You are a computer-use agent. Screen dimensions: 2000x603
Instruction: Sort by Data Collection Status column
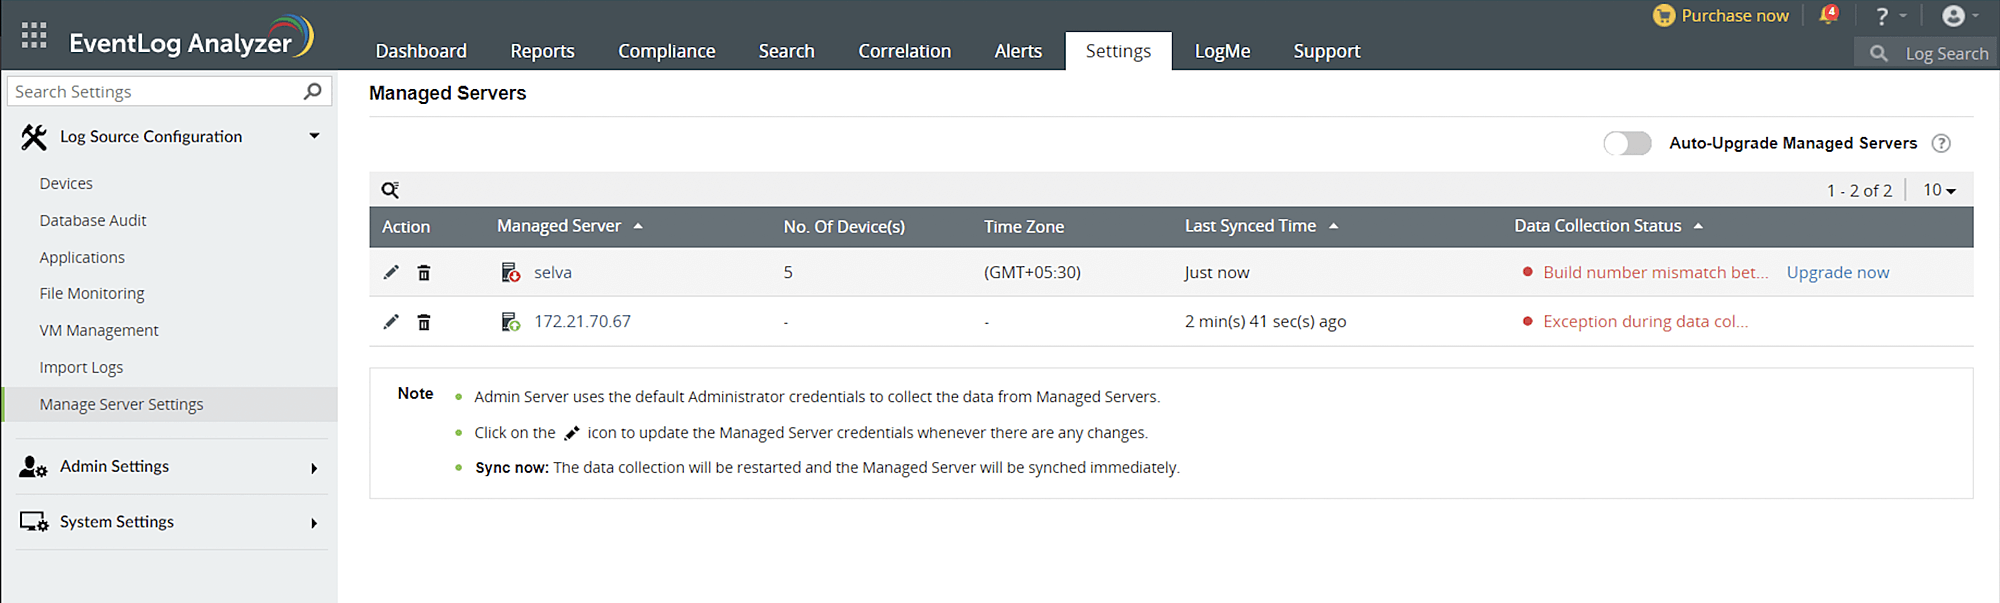click(x=1608, y=226)
